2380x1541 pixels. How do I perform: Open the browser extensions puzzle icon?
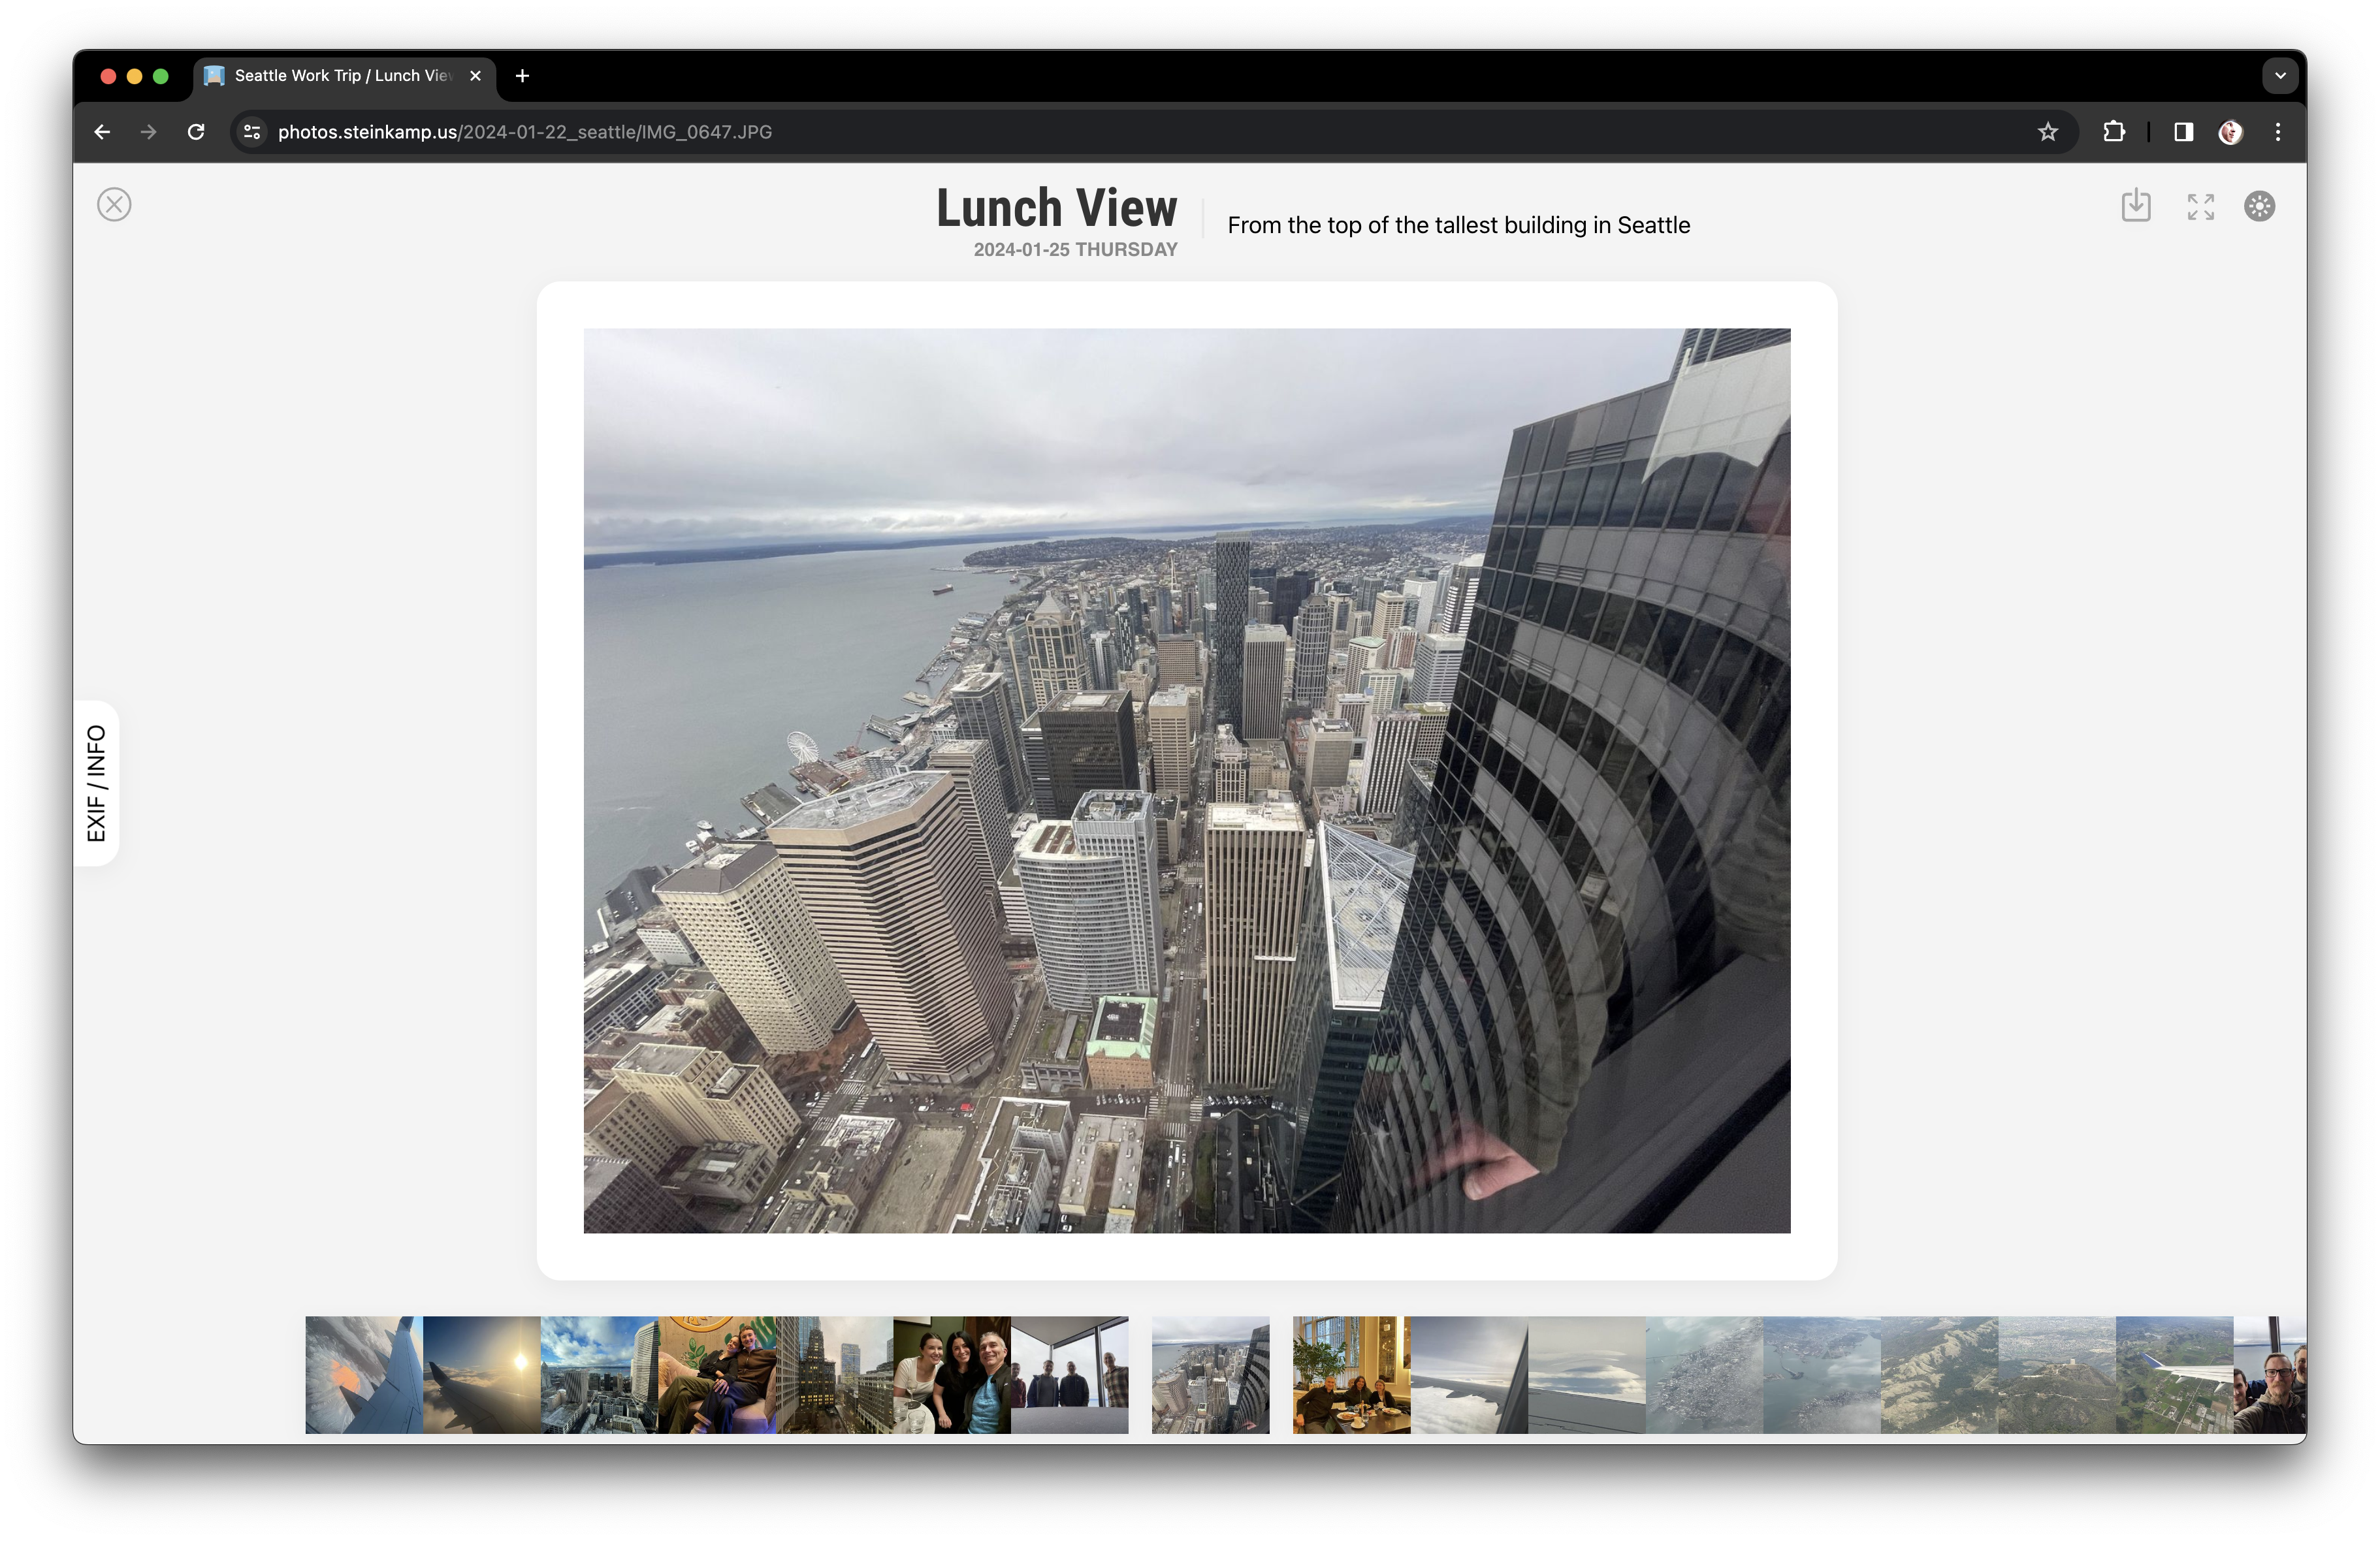[x=2113, y=132]
